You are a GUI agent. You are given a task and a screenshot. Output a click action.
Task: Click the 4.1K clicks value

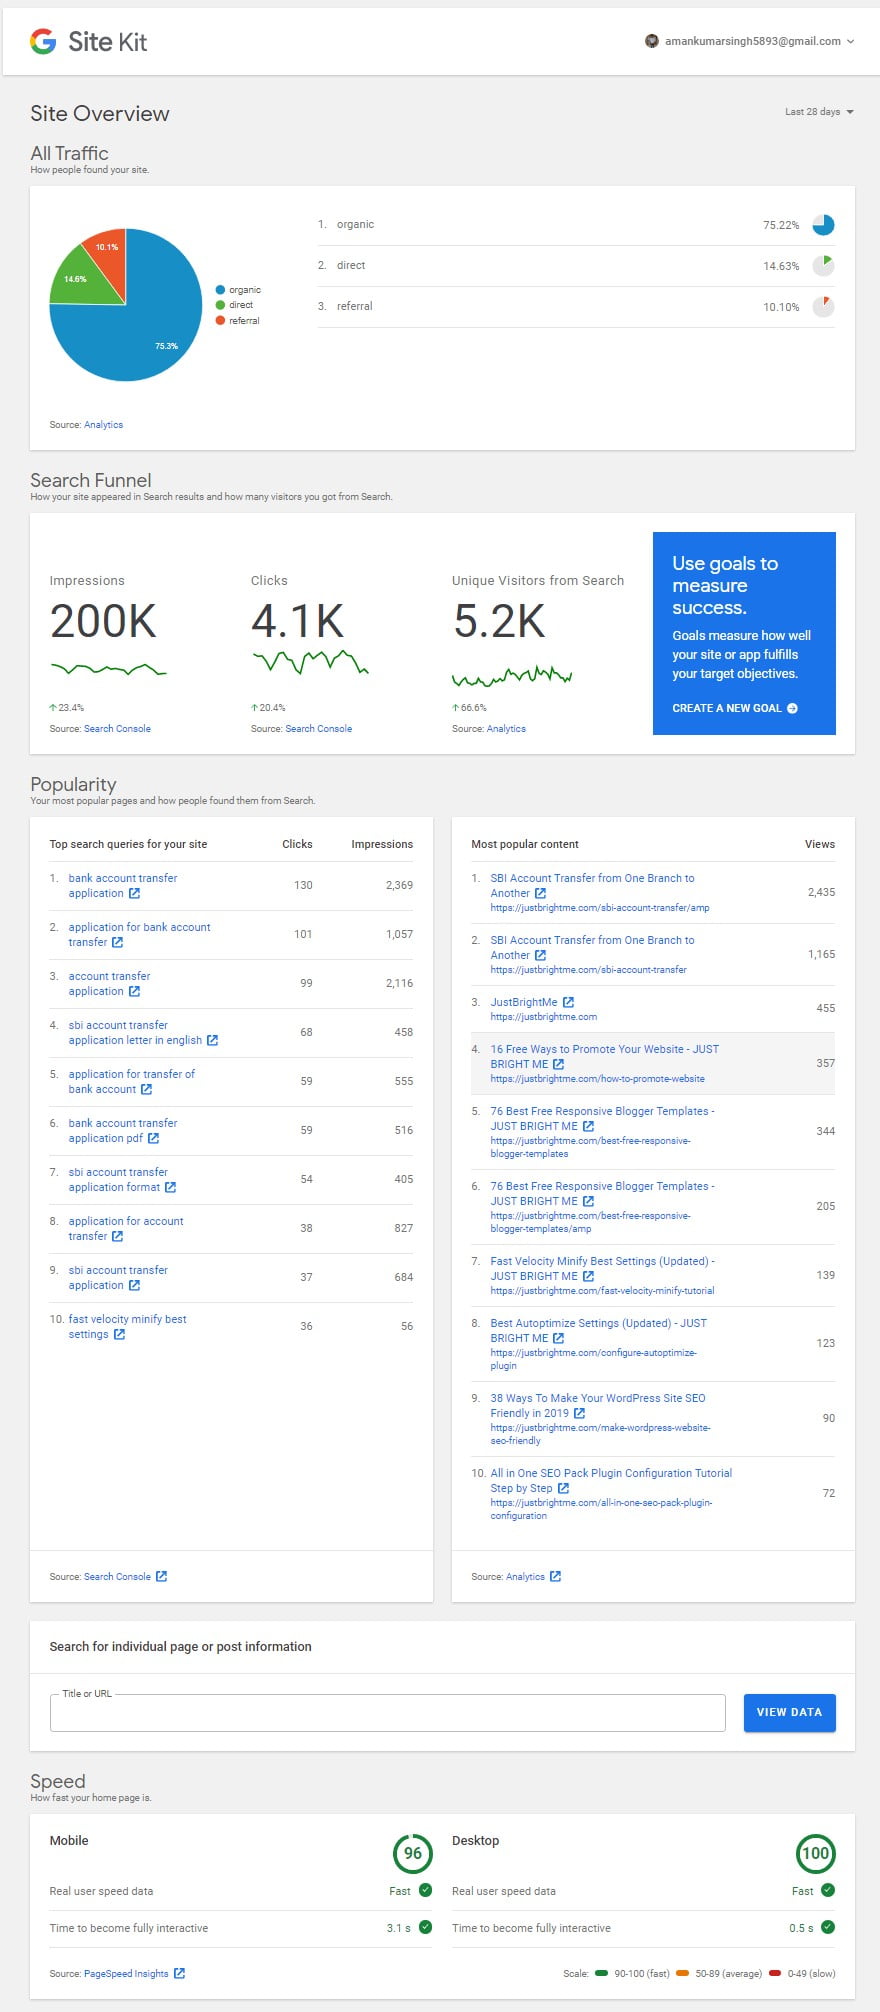[x=297, y=621]
